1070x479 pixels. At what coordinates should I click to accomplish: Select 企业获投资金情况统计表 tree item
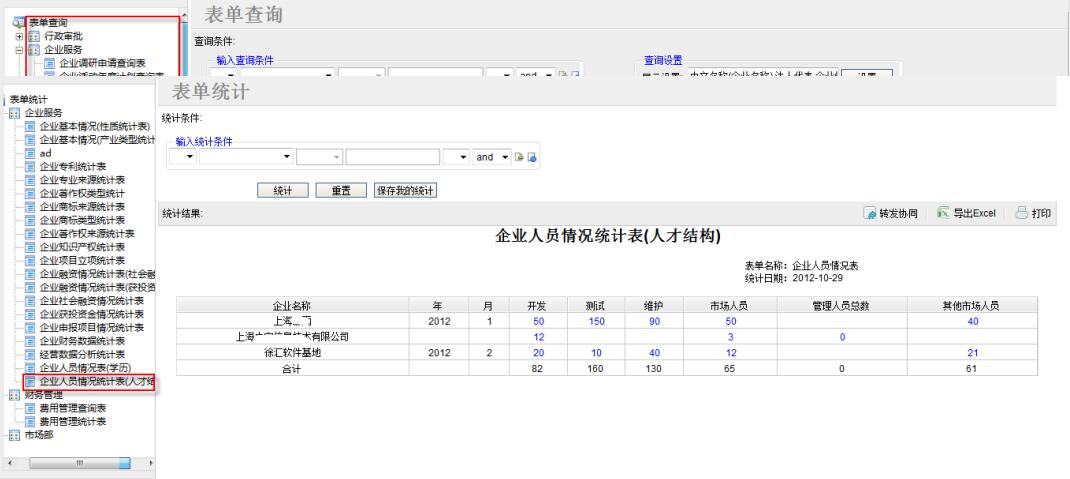[91, 314]
